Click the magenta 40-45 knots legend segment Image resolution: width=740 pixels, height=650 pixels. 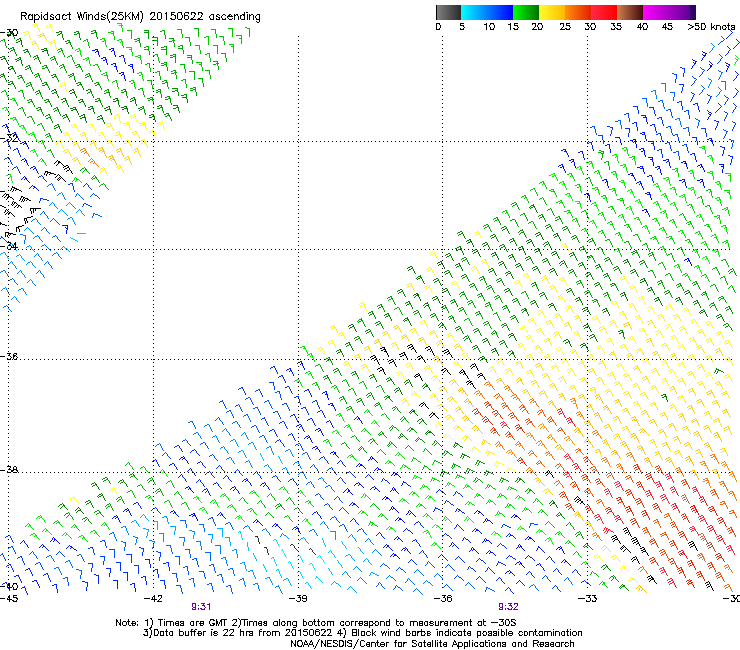(656, 12)
